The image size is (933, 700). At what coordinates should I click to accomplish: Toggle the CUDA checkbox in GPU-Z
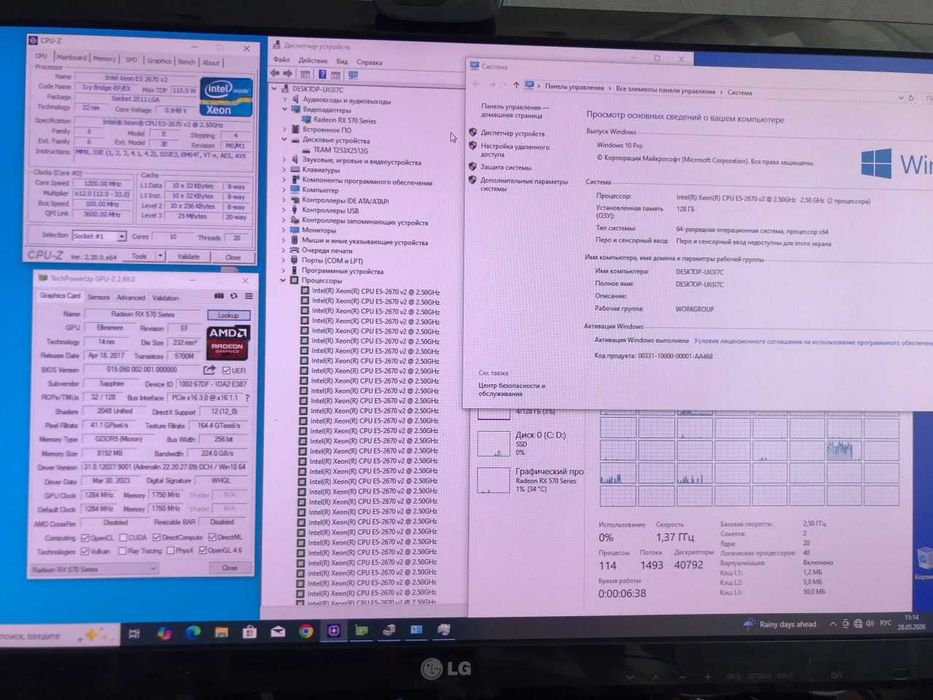pyautogui.click(x=123, y=538)
